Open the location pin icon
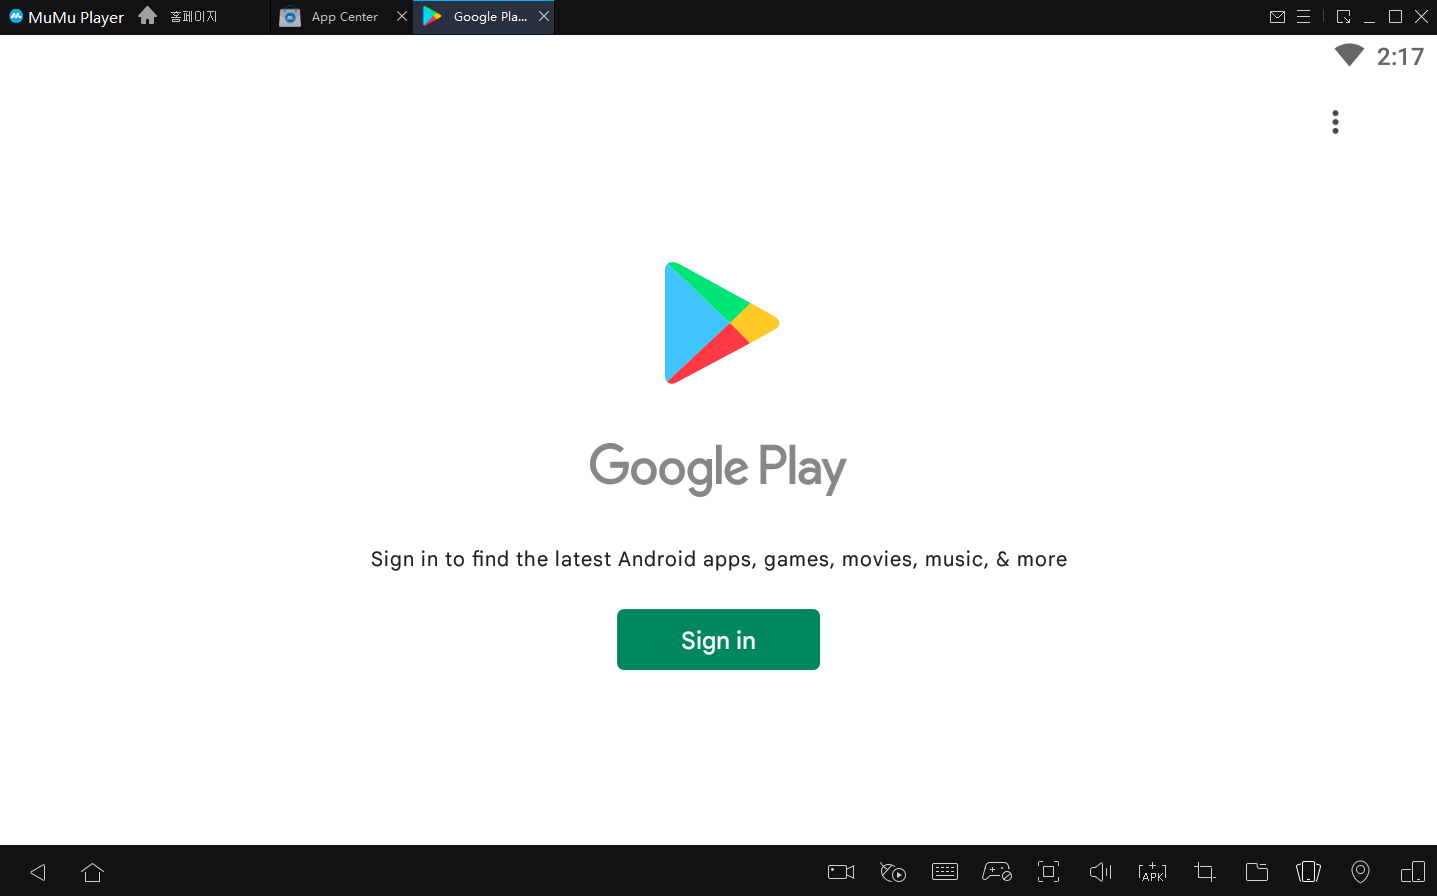The width and height of the screenshot is (1437, 896). point(1360,872)
